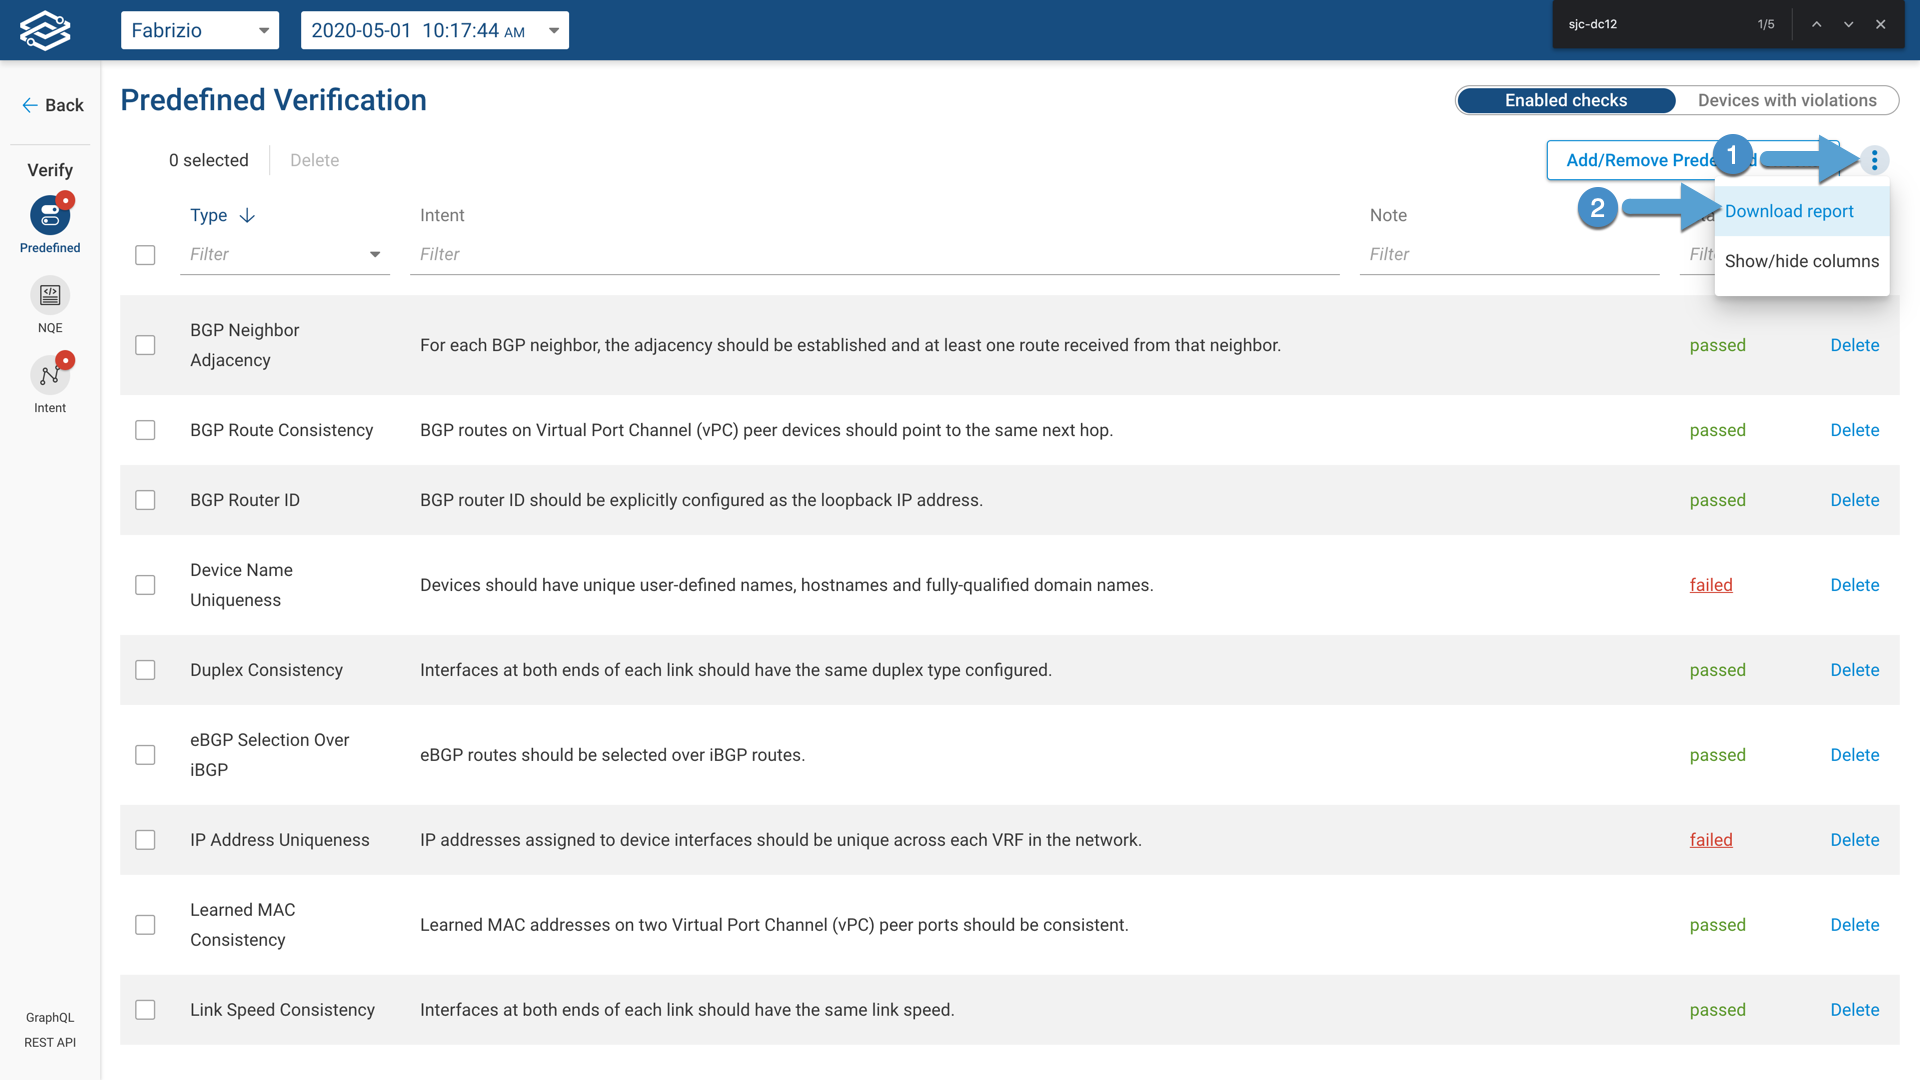
Task: Toggle the Type column sort arrow
Action: coord(247,215)
